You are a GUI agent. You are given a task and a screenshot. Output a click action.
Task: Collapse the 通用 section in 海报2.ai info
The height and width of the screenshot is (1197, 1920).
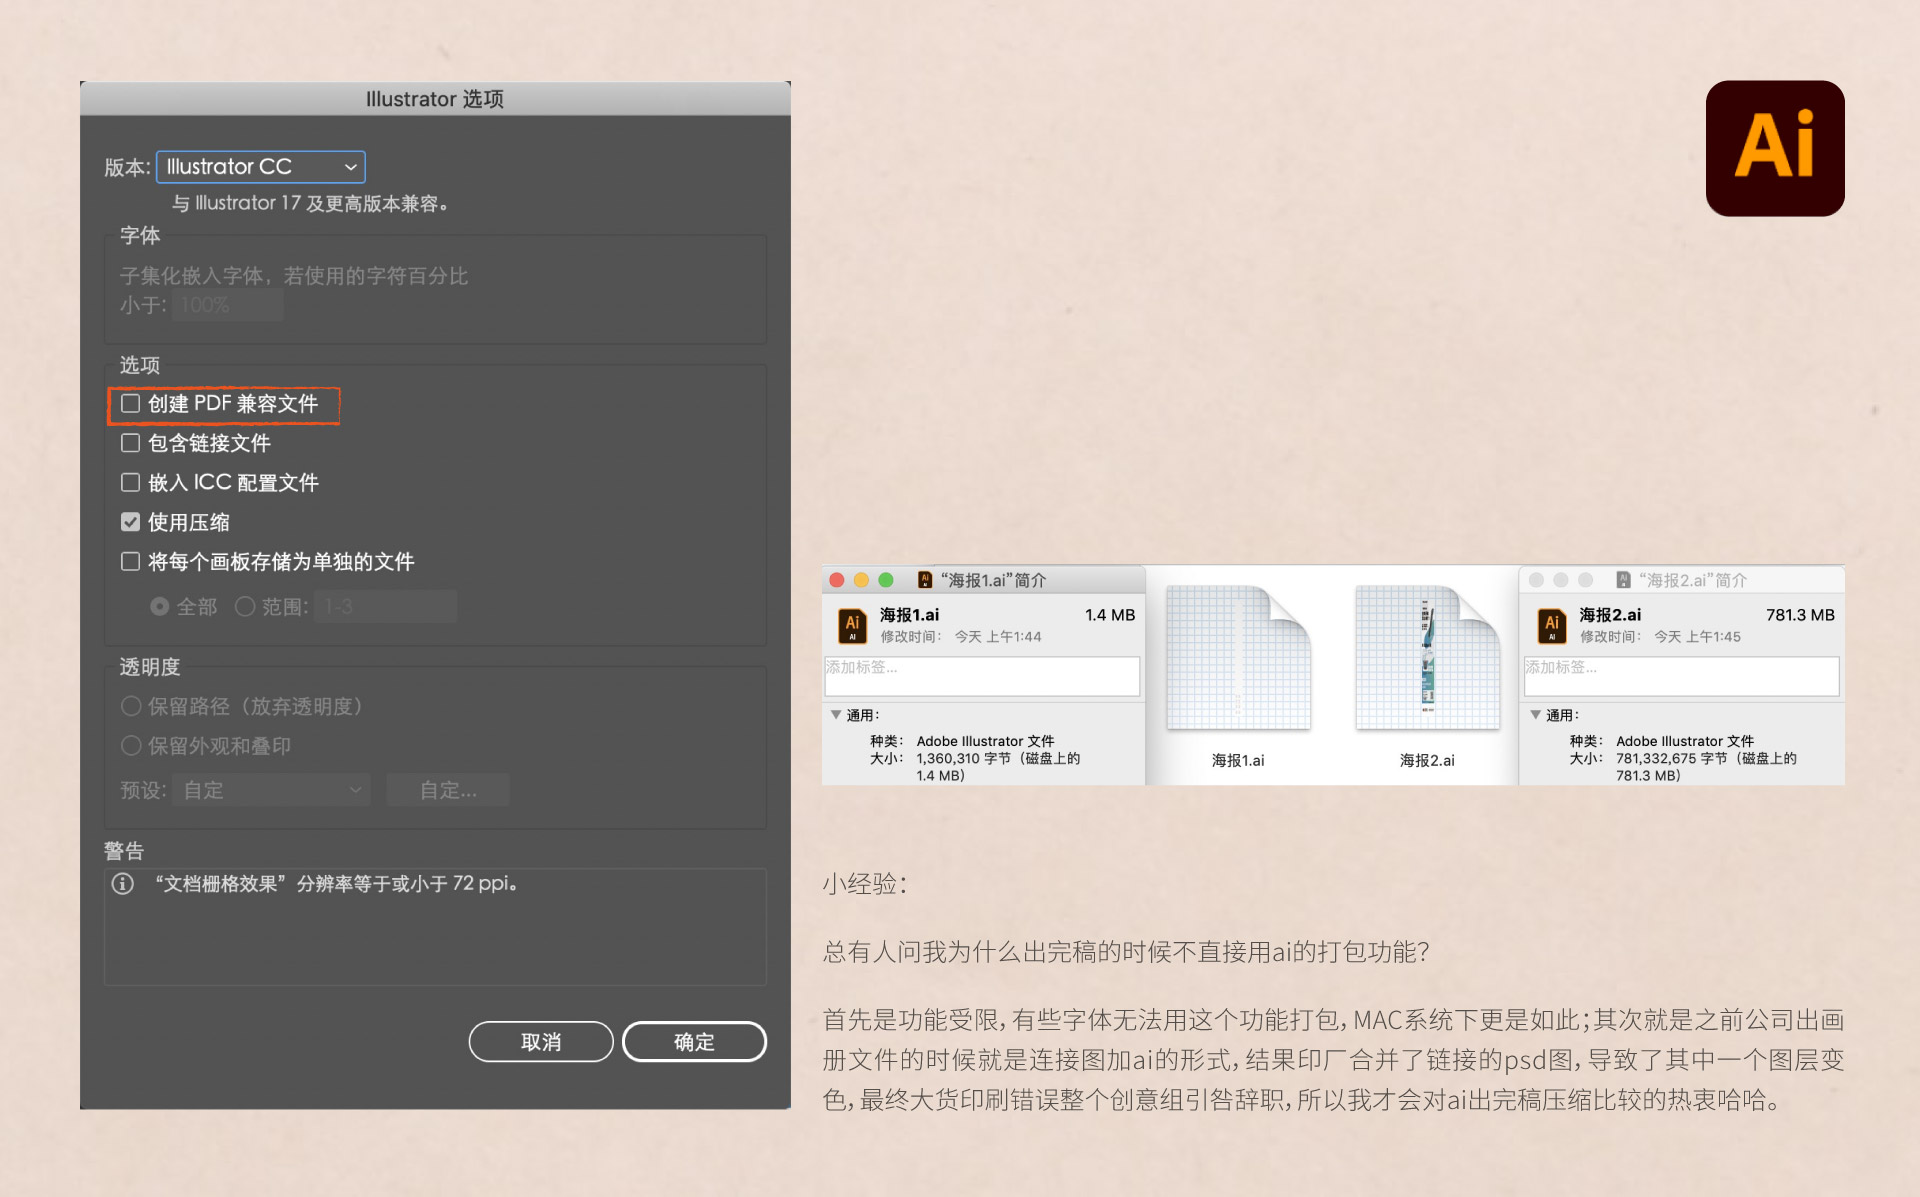(x=1535, y=715)
